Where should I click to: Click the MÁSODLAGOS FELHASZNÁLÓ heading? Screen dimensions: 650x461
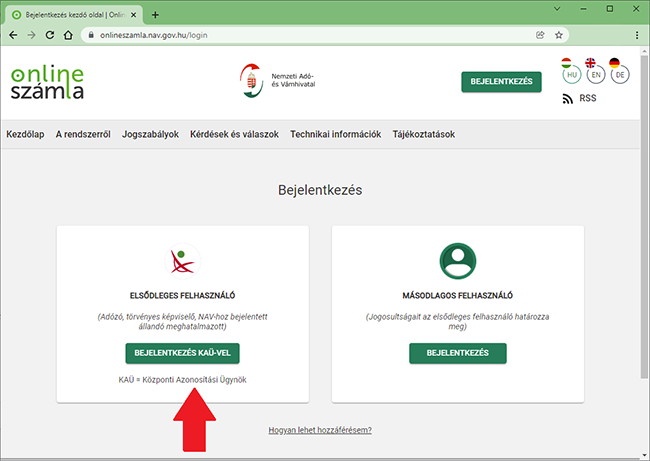click(x=458, y=296)
